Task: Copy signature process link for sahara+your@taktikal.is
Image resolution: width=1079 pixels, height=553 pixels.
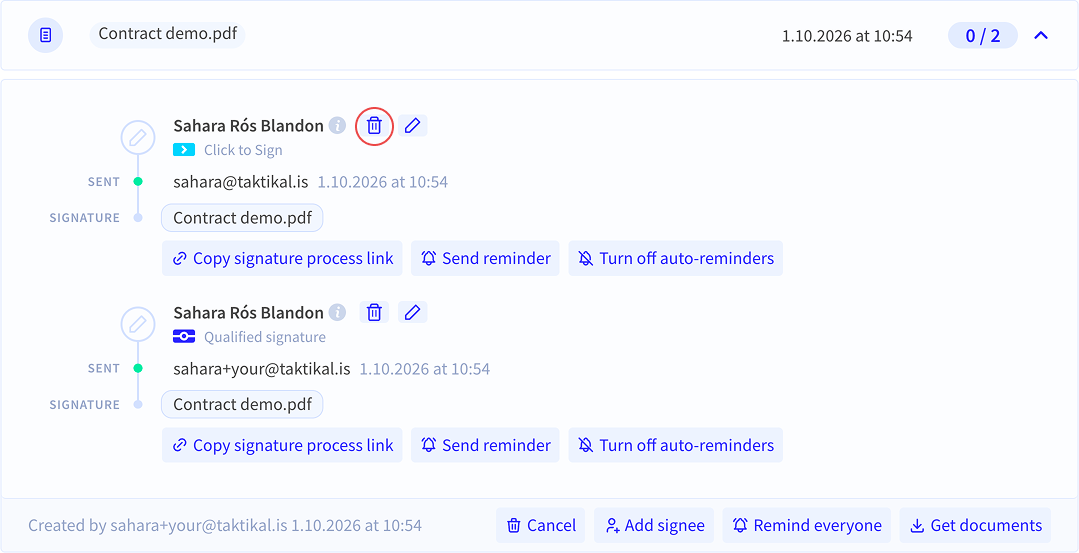Action: coord(282,445)
